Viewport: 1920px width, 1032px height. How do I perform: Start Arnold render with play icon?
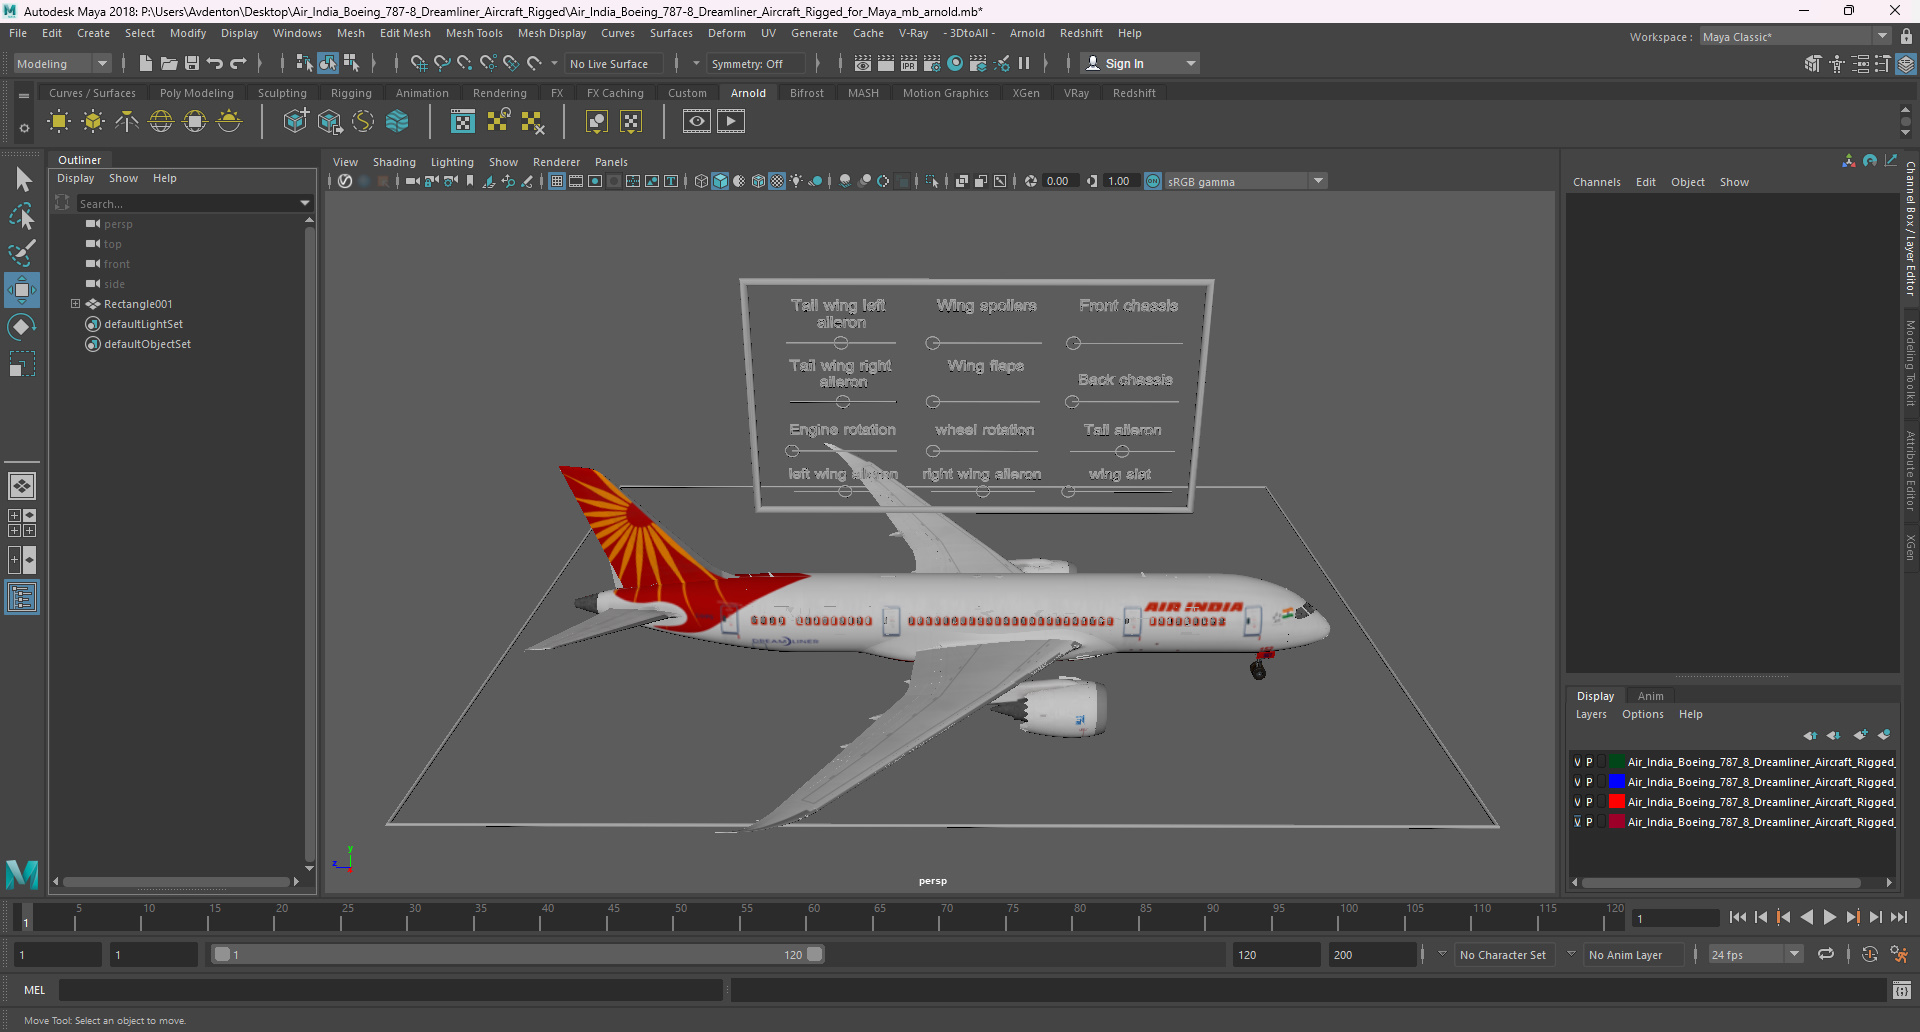click(x=731, y=122)
